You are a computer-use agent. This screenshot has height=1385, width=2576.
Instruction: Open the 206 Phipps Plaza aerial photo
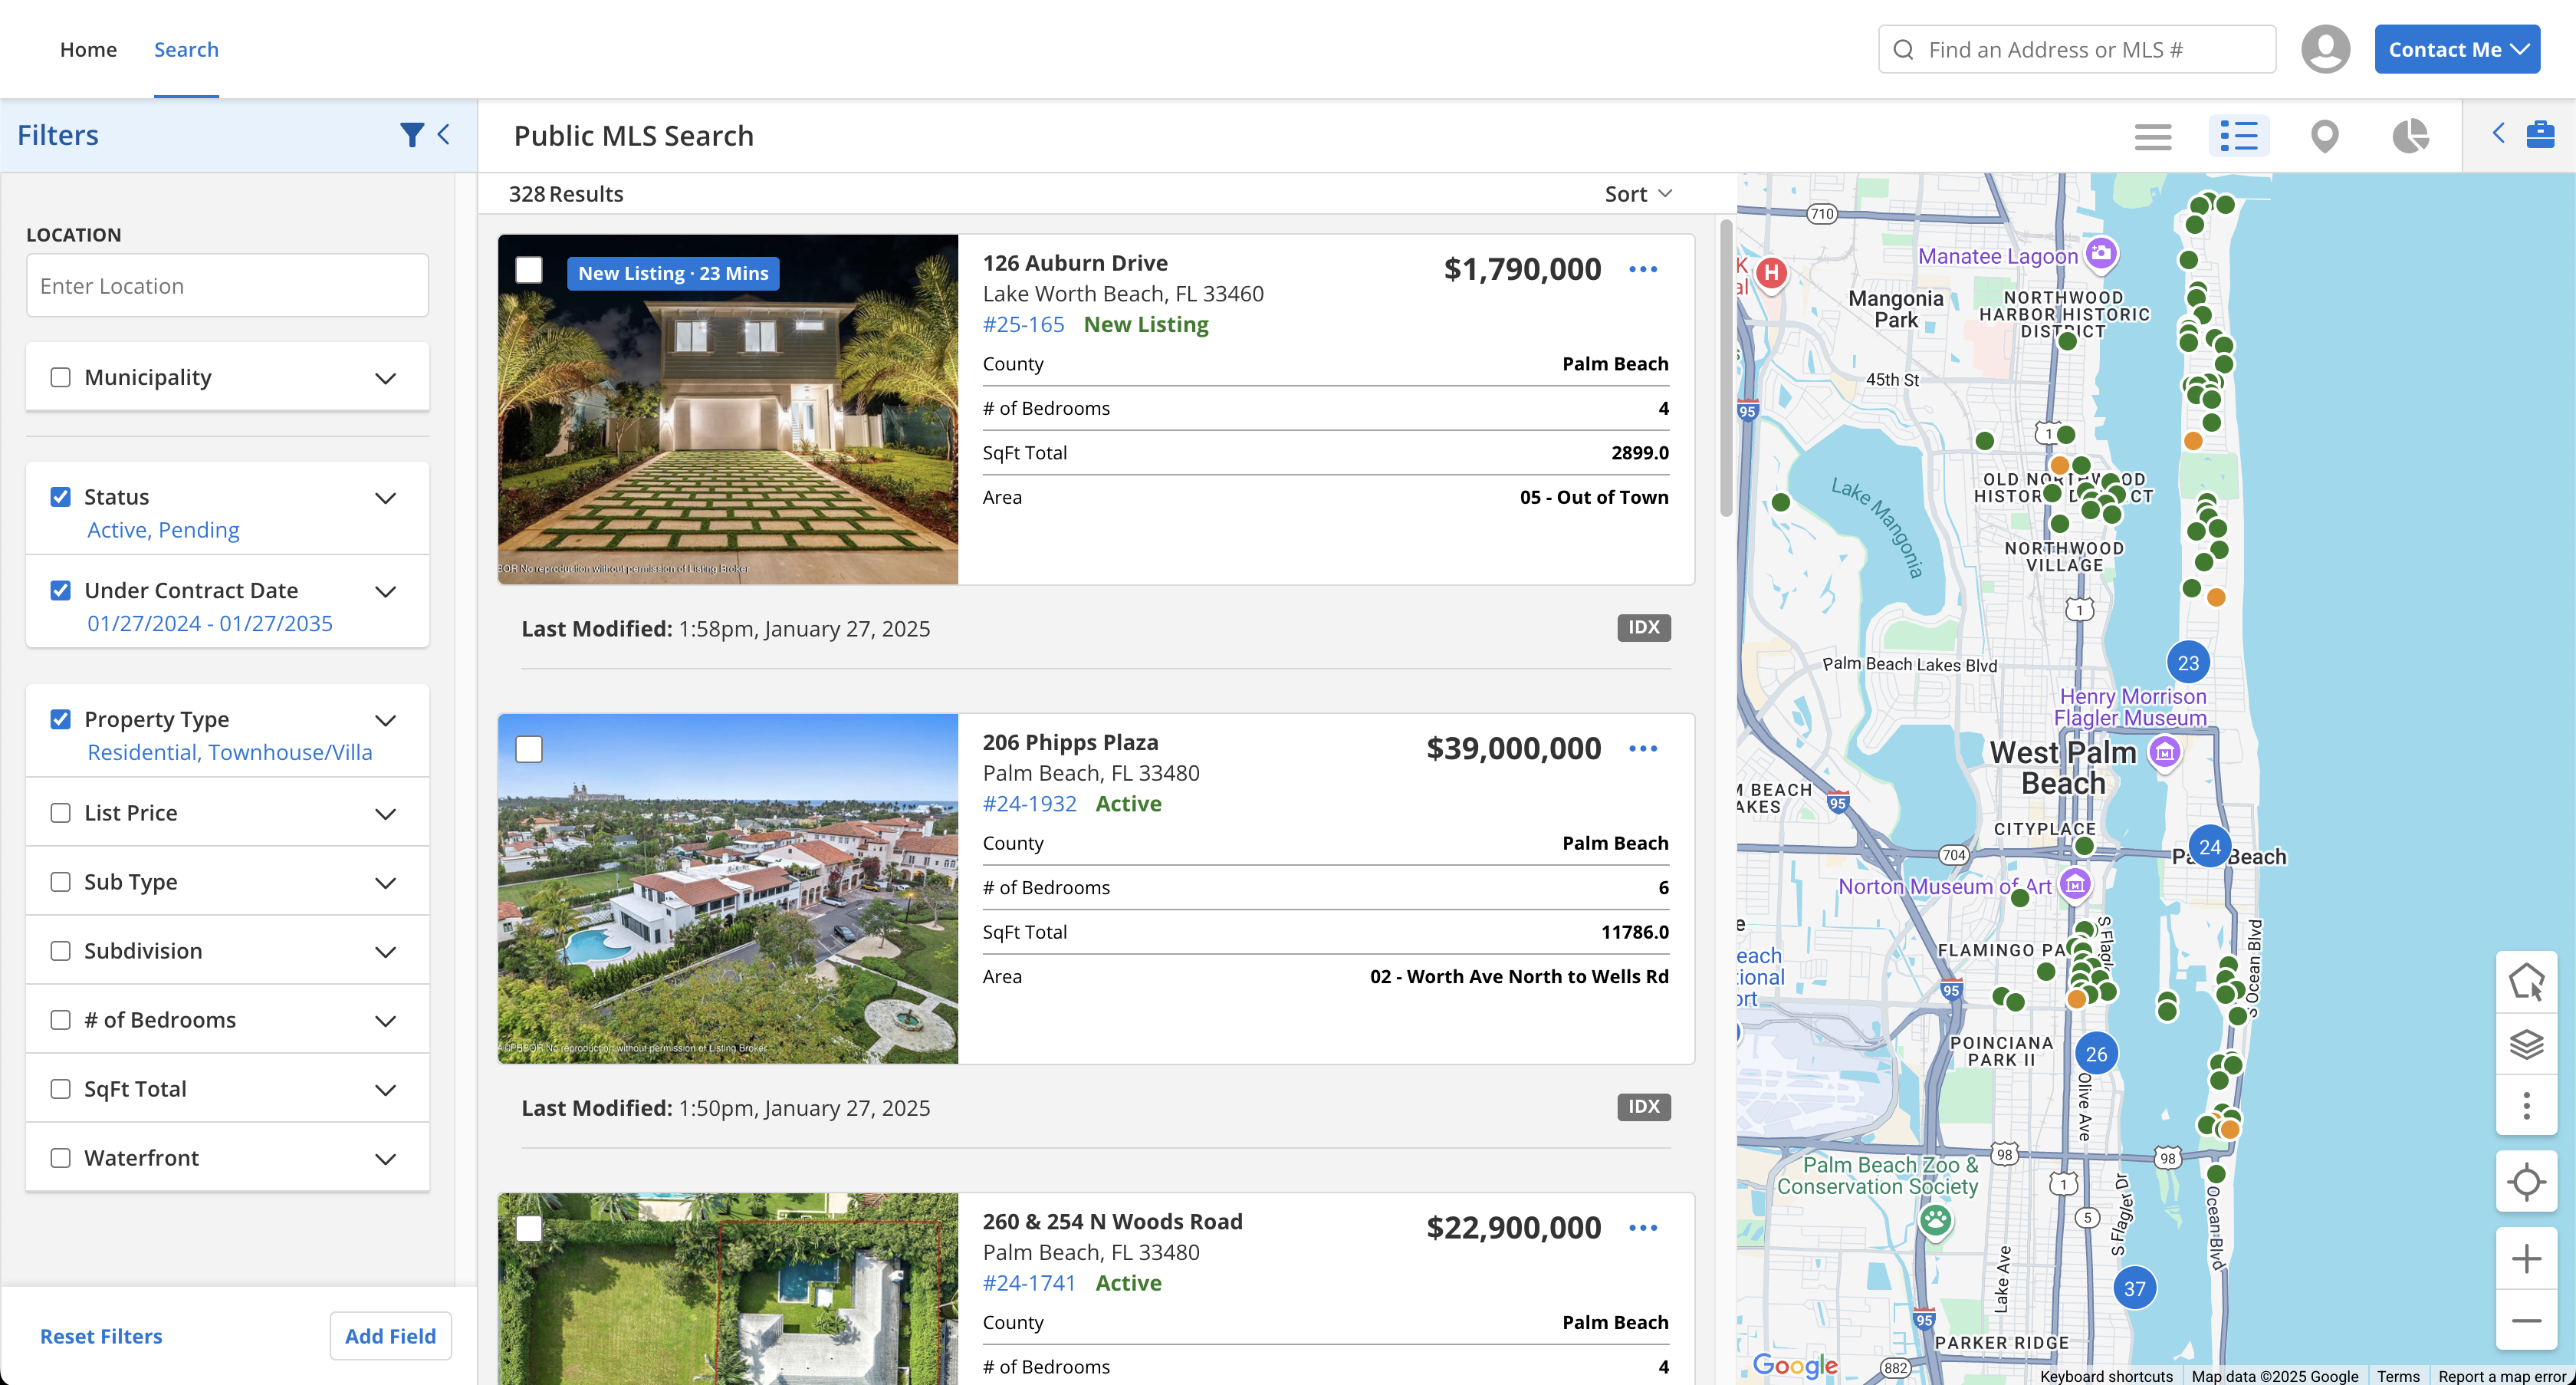728,888
